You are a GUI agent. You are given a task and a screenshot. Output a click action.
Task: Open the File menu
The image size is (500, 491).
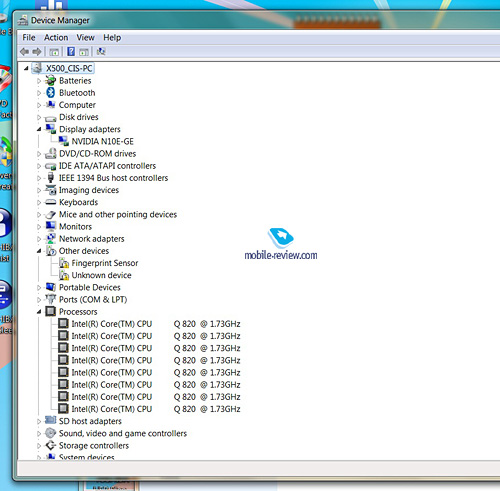[29, 37]
